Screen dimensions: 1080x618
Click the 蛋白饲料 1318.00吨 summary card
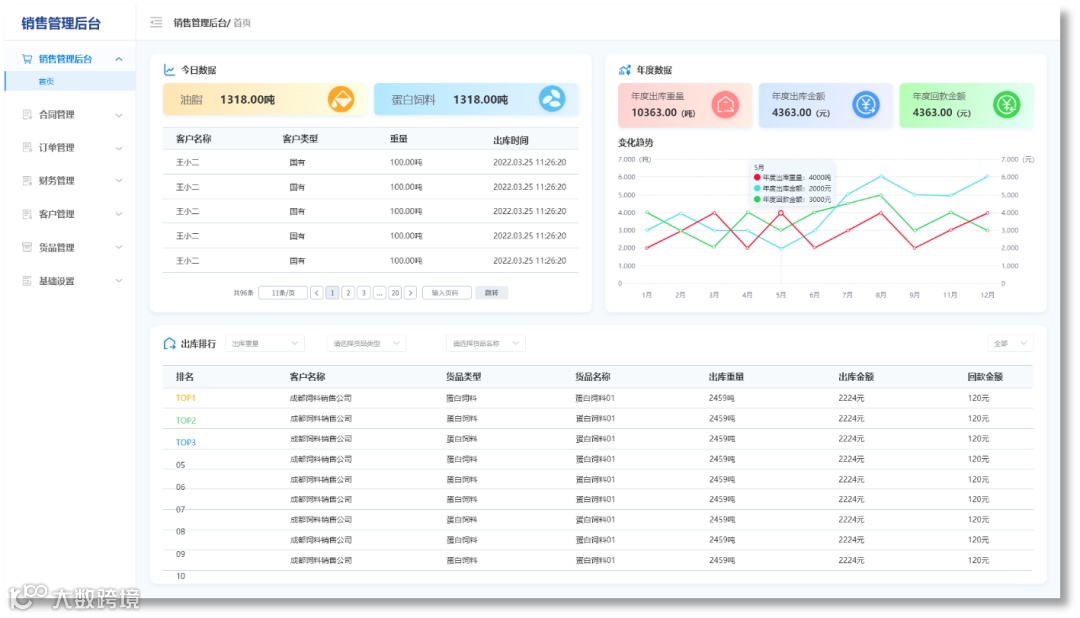click(x=475, y=99)
